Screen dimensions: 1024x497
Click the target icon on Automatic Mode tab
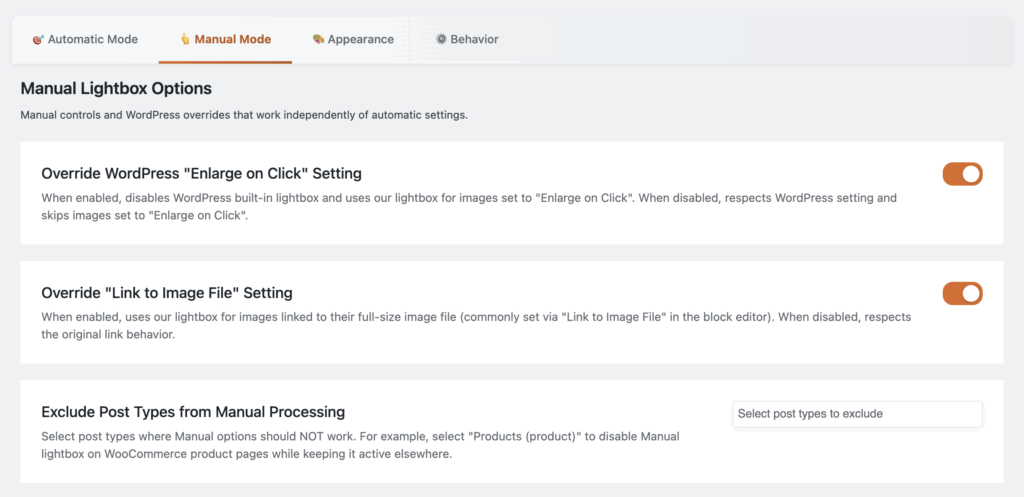point(38,40)
